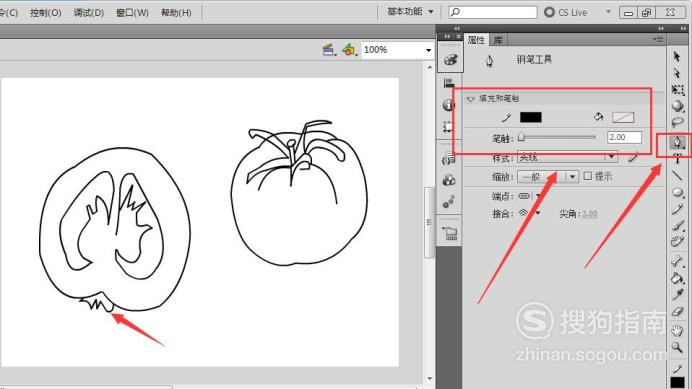Switch to the 库 library tab
Screen dimensions: 692x389
(x=498, y=40)
